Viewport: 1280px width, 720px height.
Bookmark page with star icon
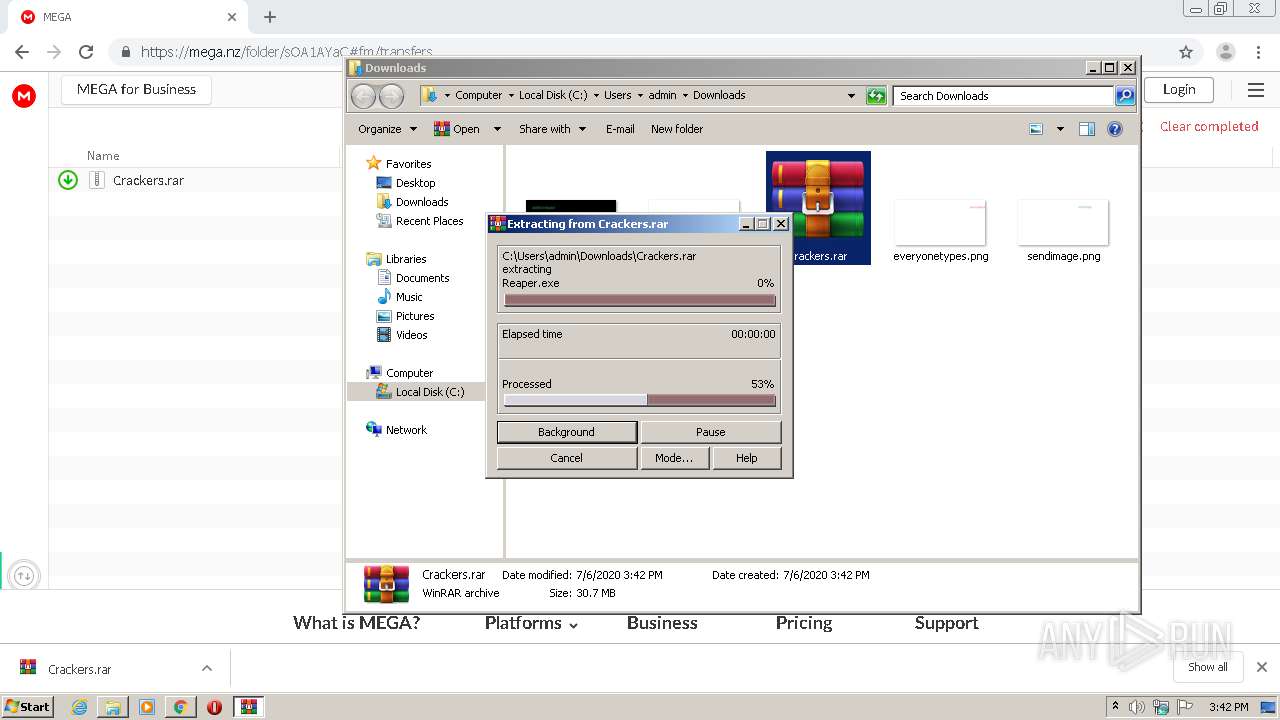click(x=1186, y=52)
